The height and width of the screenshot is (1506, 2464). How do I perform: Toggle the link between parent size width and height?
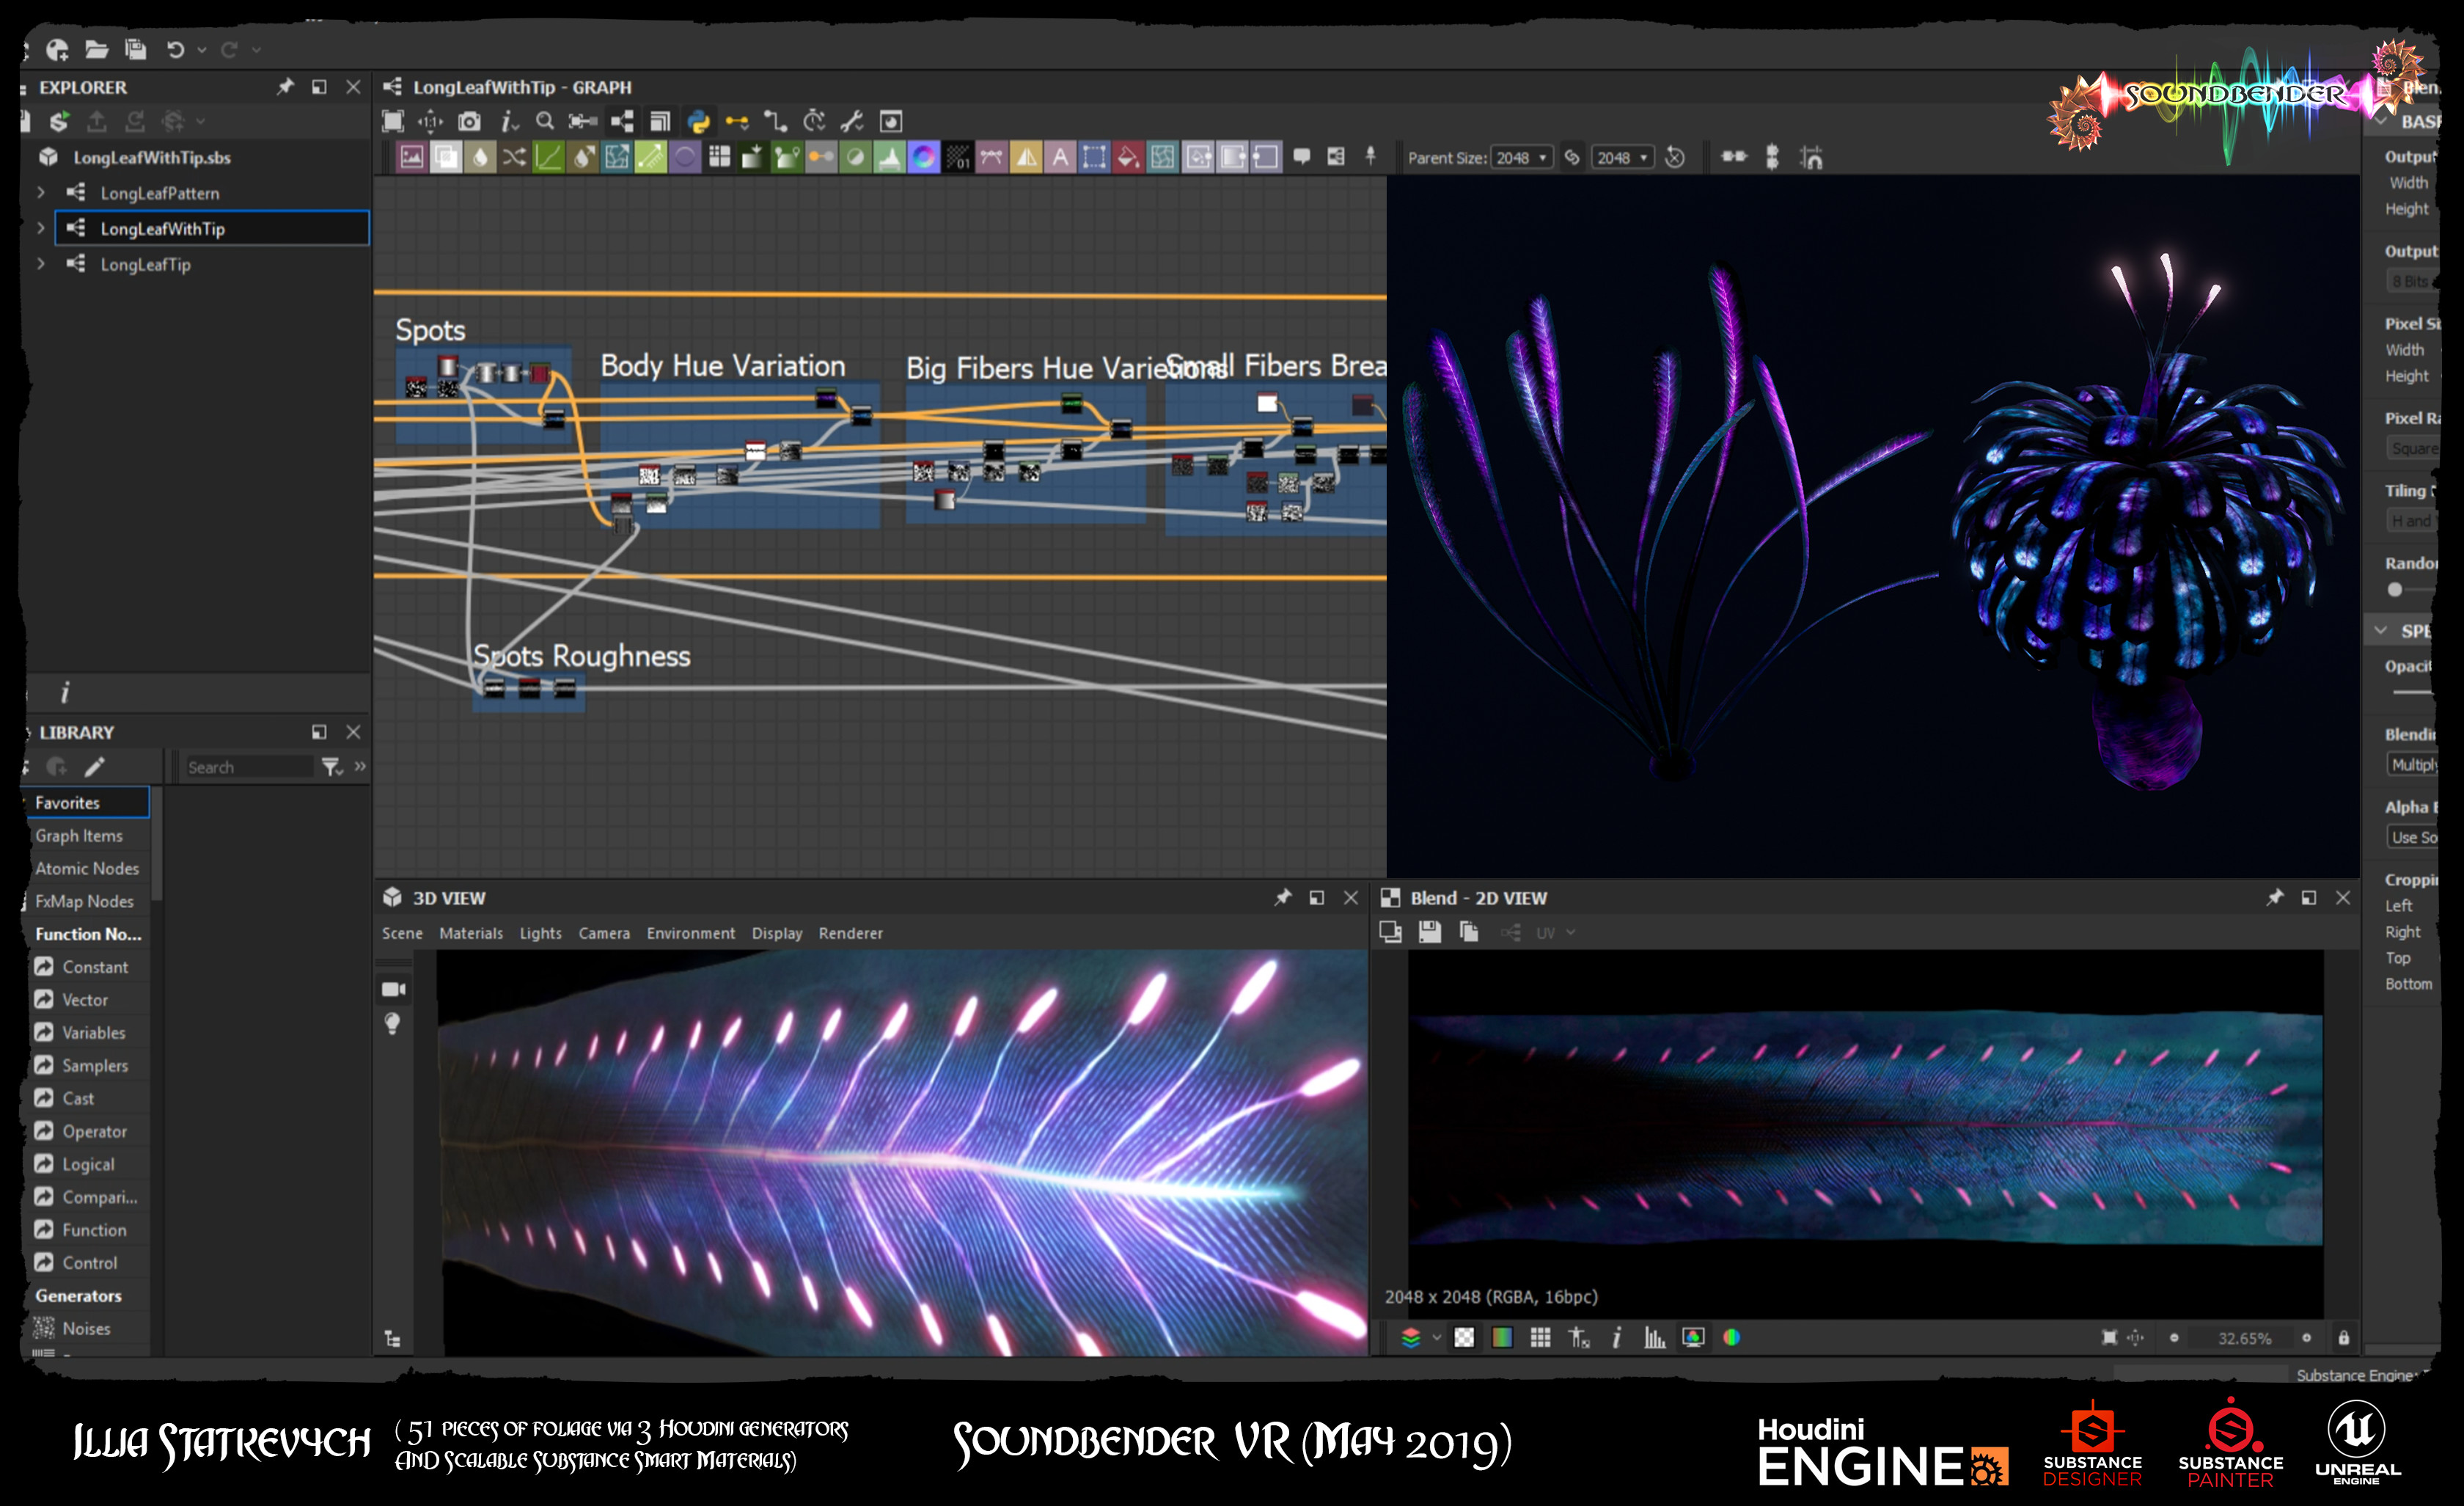coord(1572,157)
